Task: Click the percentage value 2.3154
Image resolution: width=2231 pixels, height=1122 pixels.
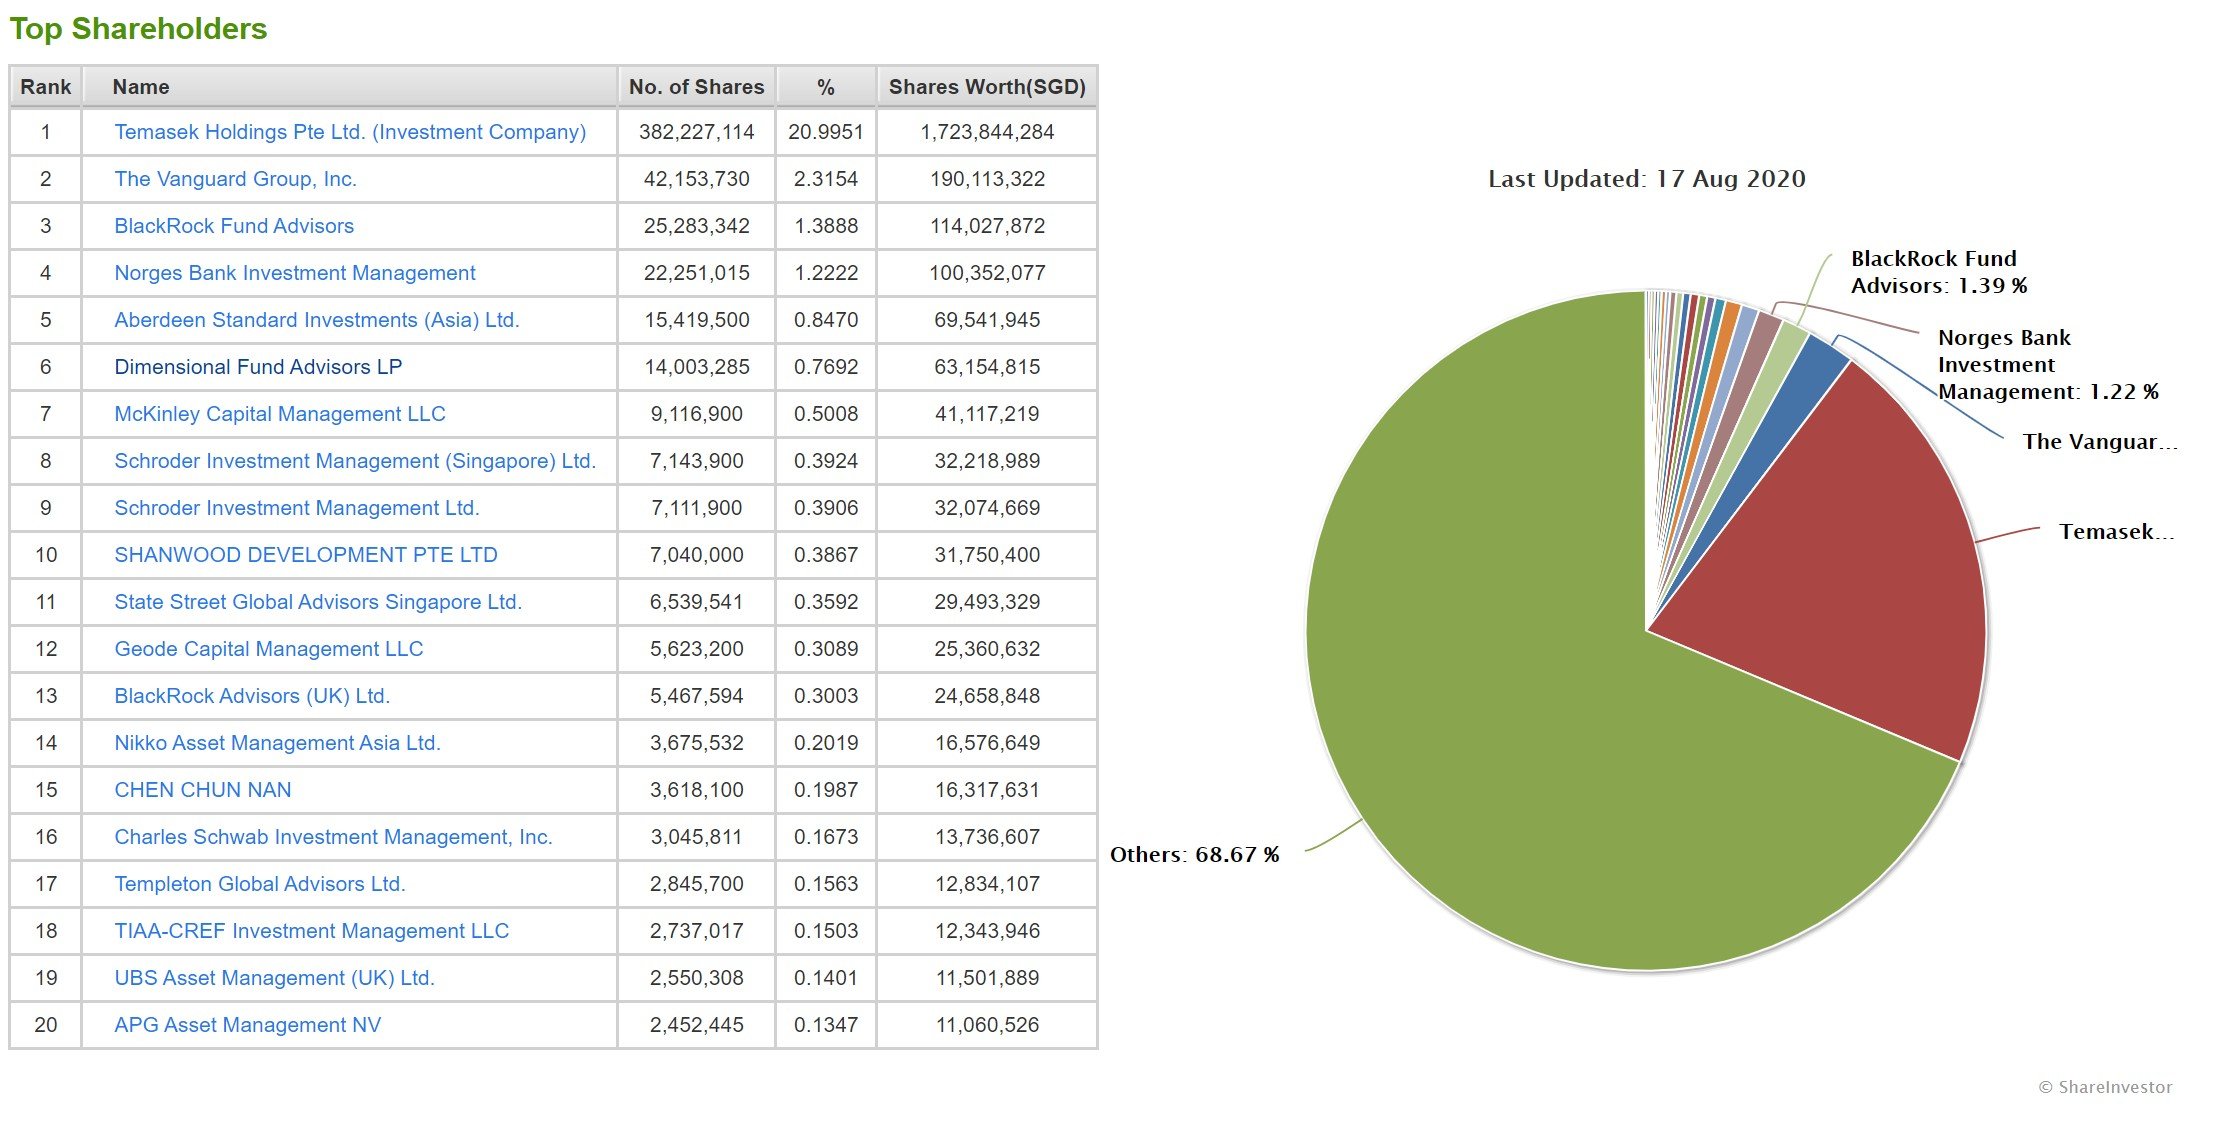Action: 826,179
